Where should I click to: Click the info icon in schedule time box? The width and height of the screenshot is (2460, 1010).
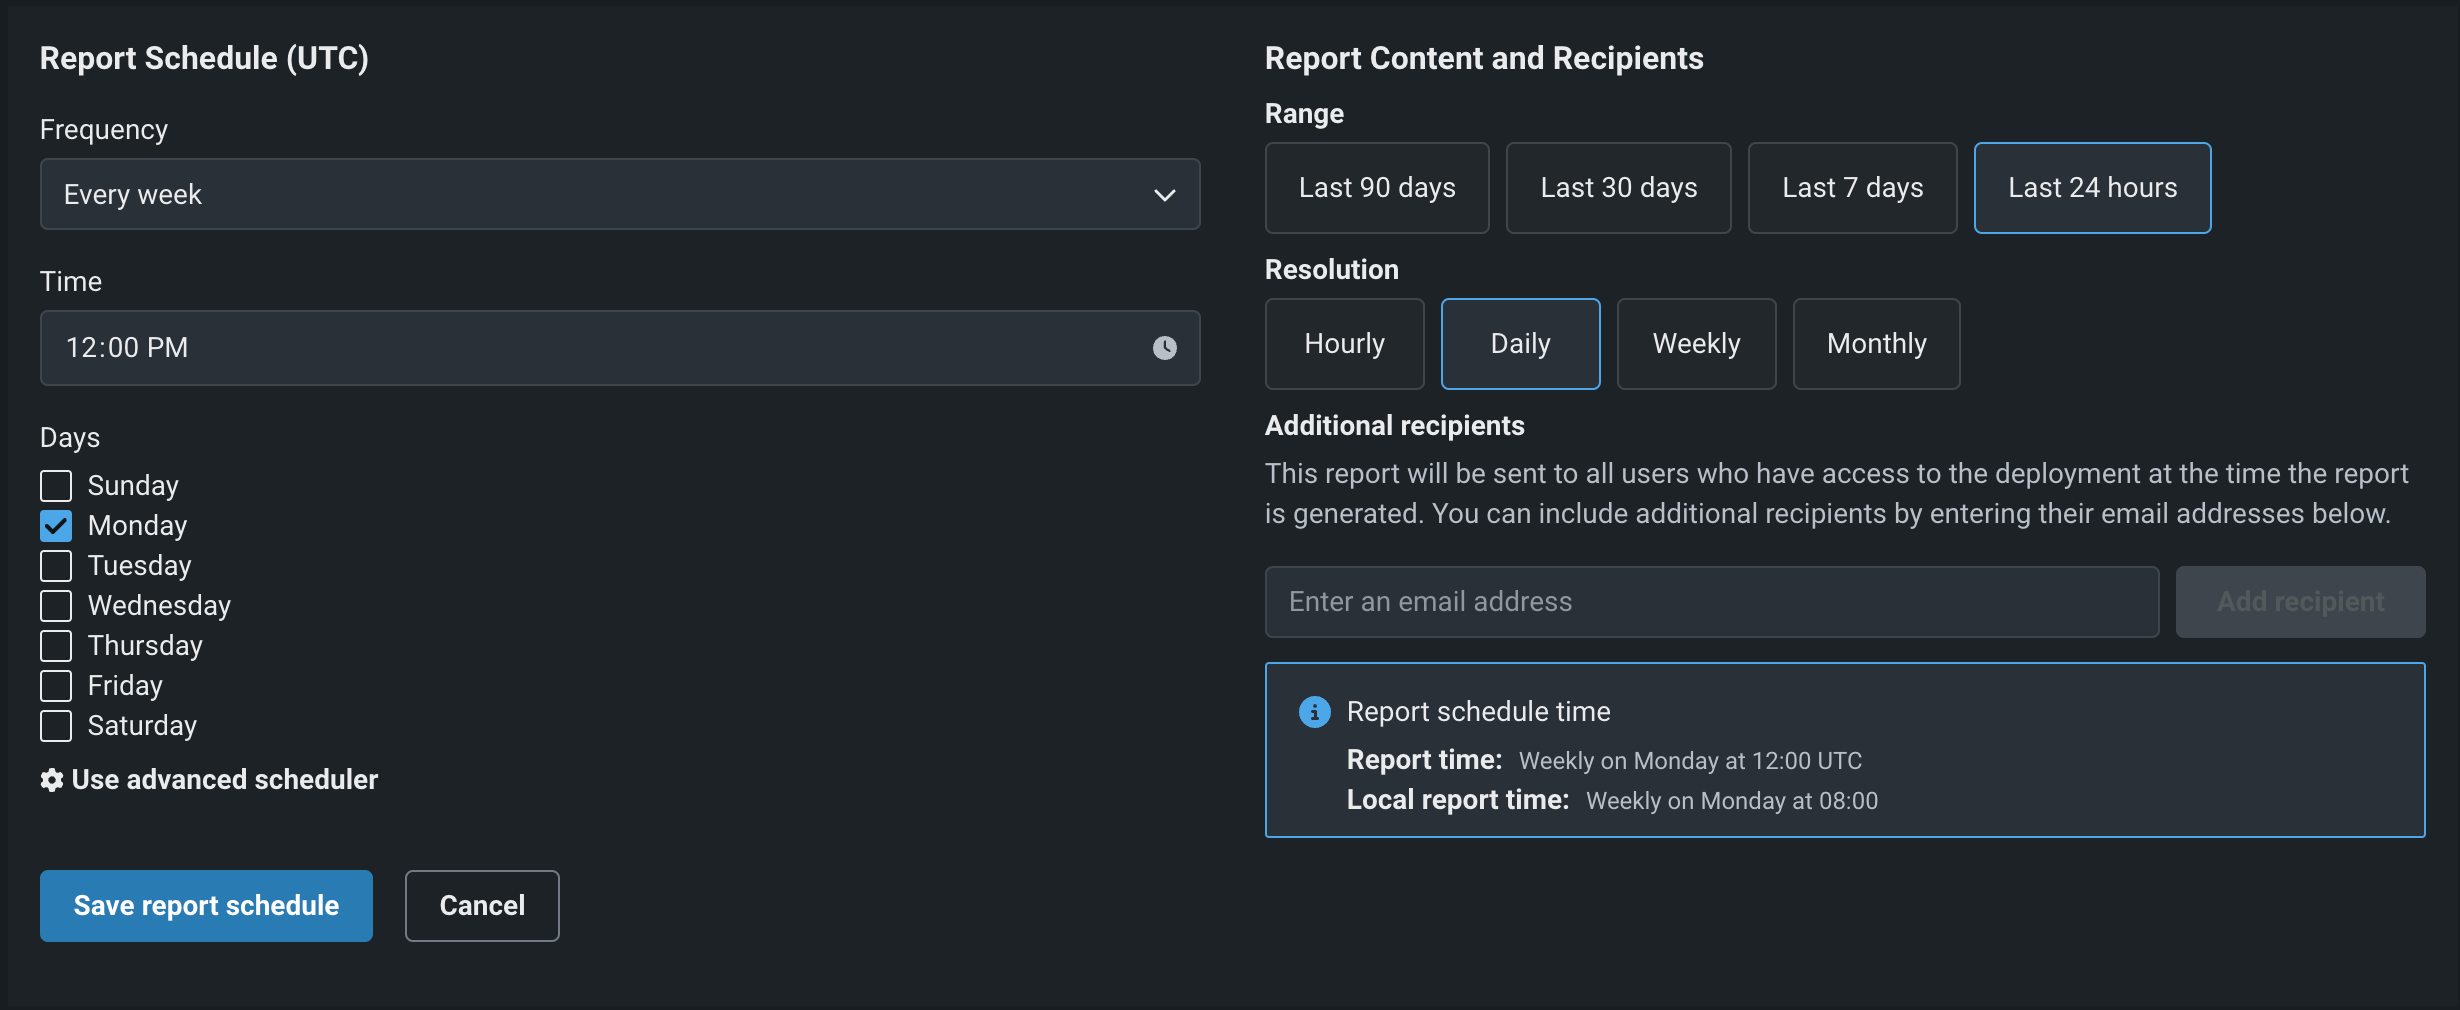click(1314, 712)
